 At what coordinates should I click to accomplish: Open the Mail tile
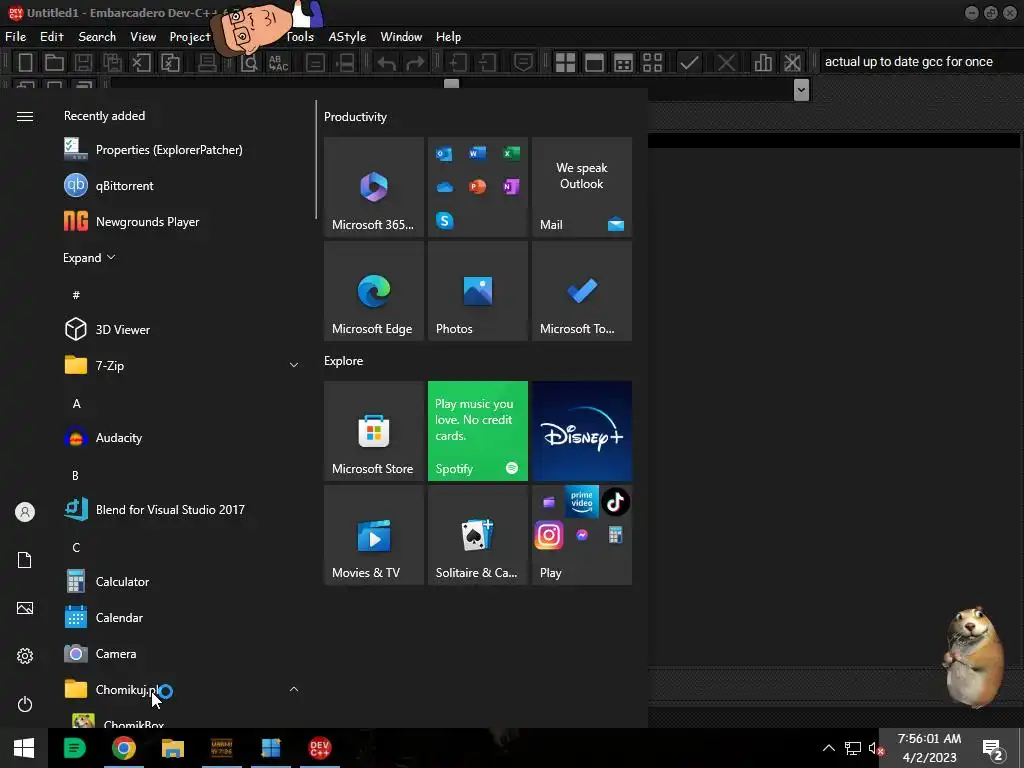tap(582, 187)
